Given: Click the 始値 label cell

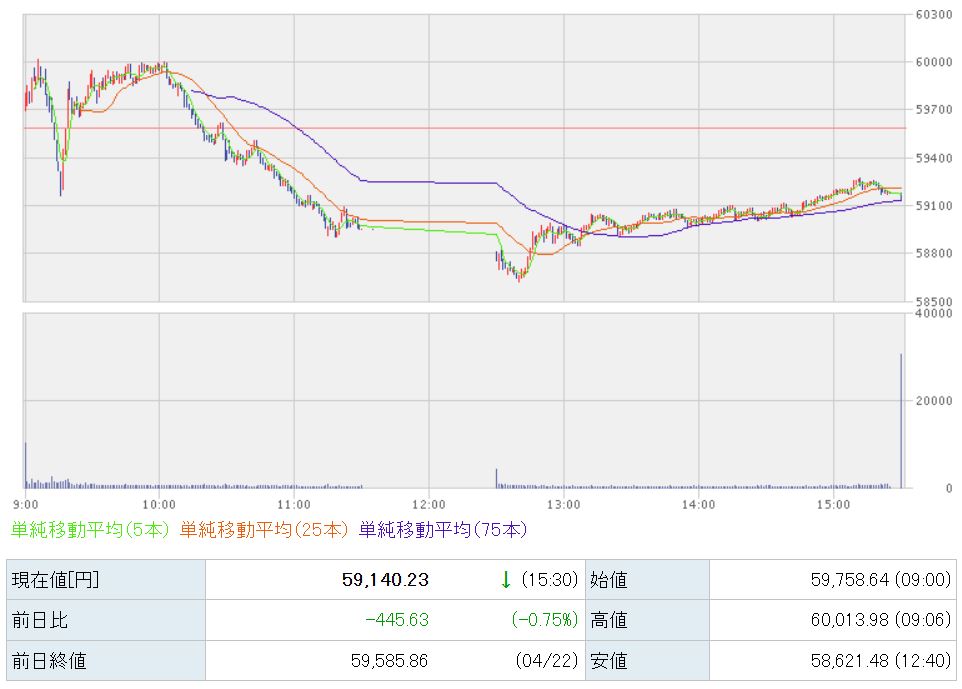Looking at the screenshot, I should (x=608, y=579).
